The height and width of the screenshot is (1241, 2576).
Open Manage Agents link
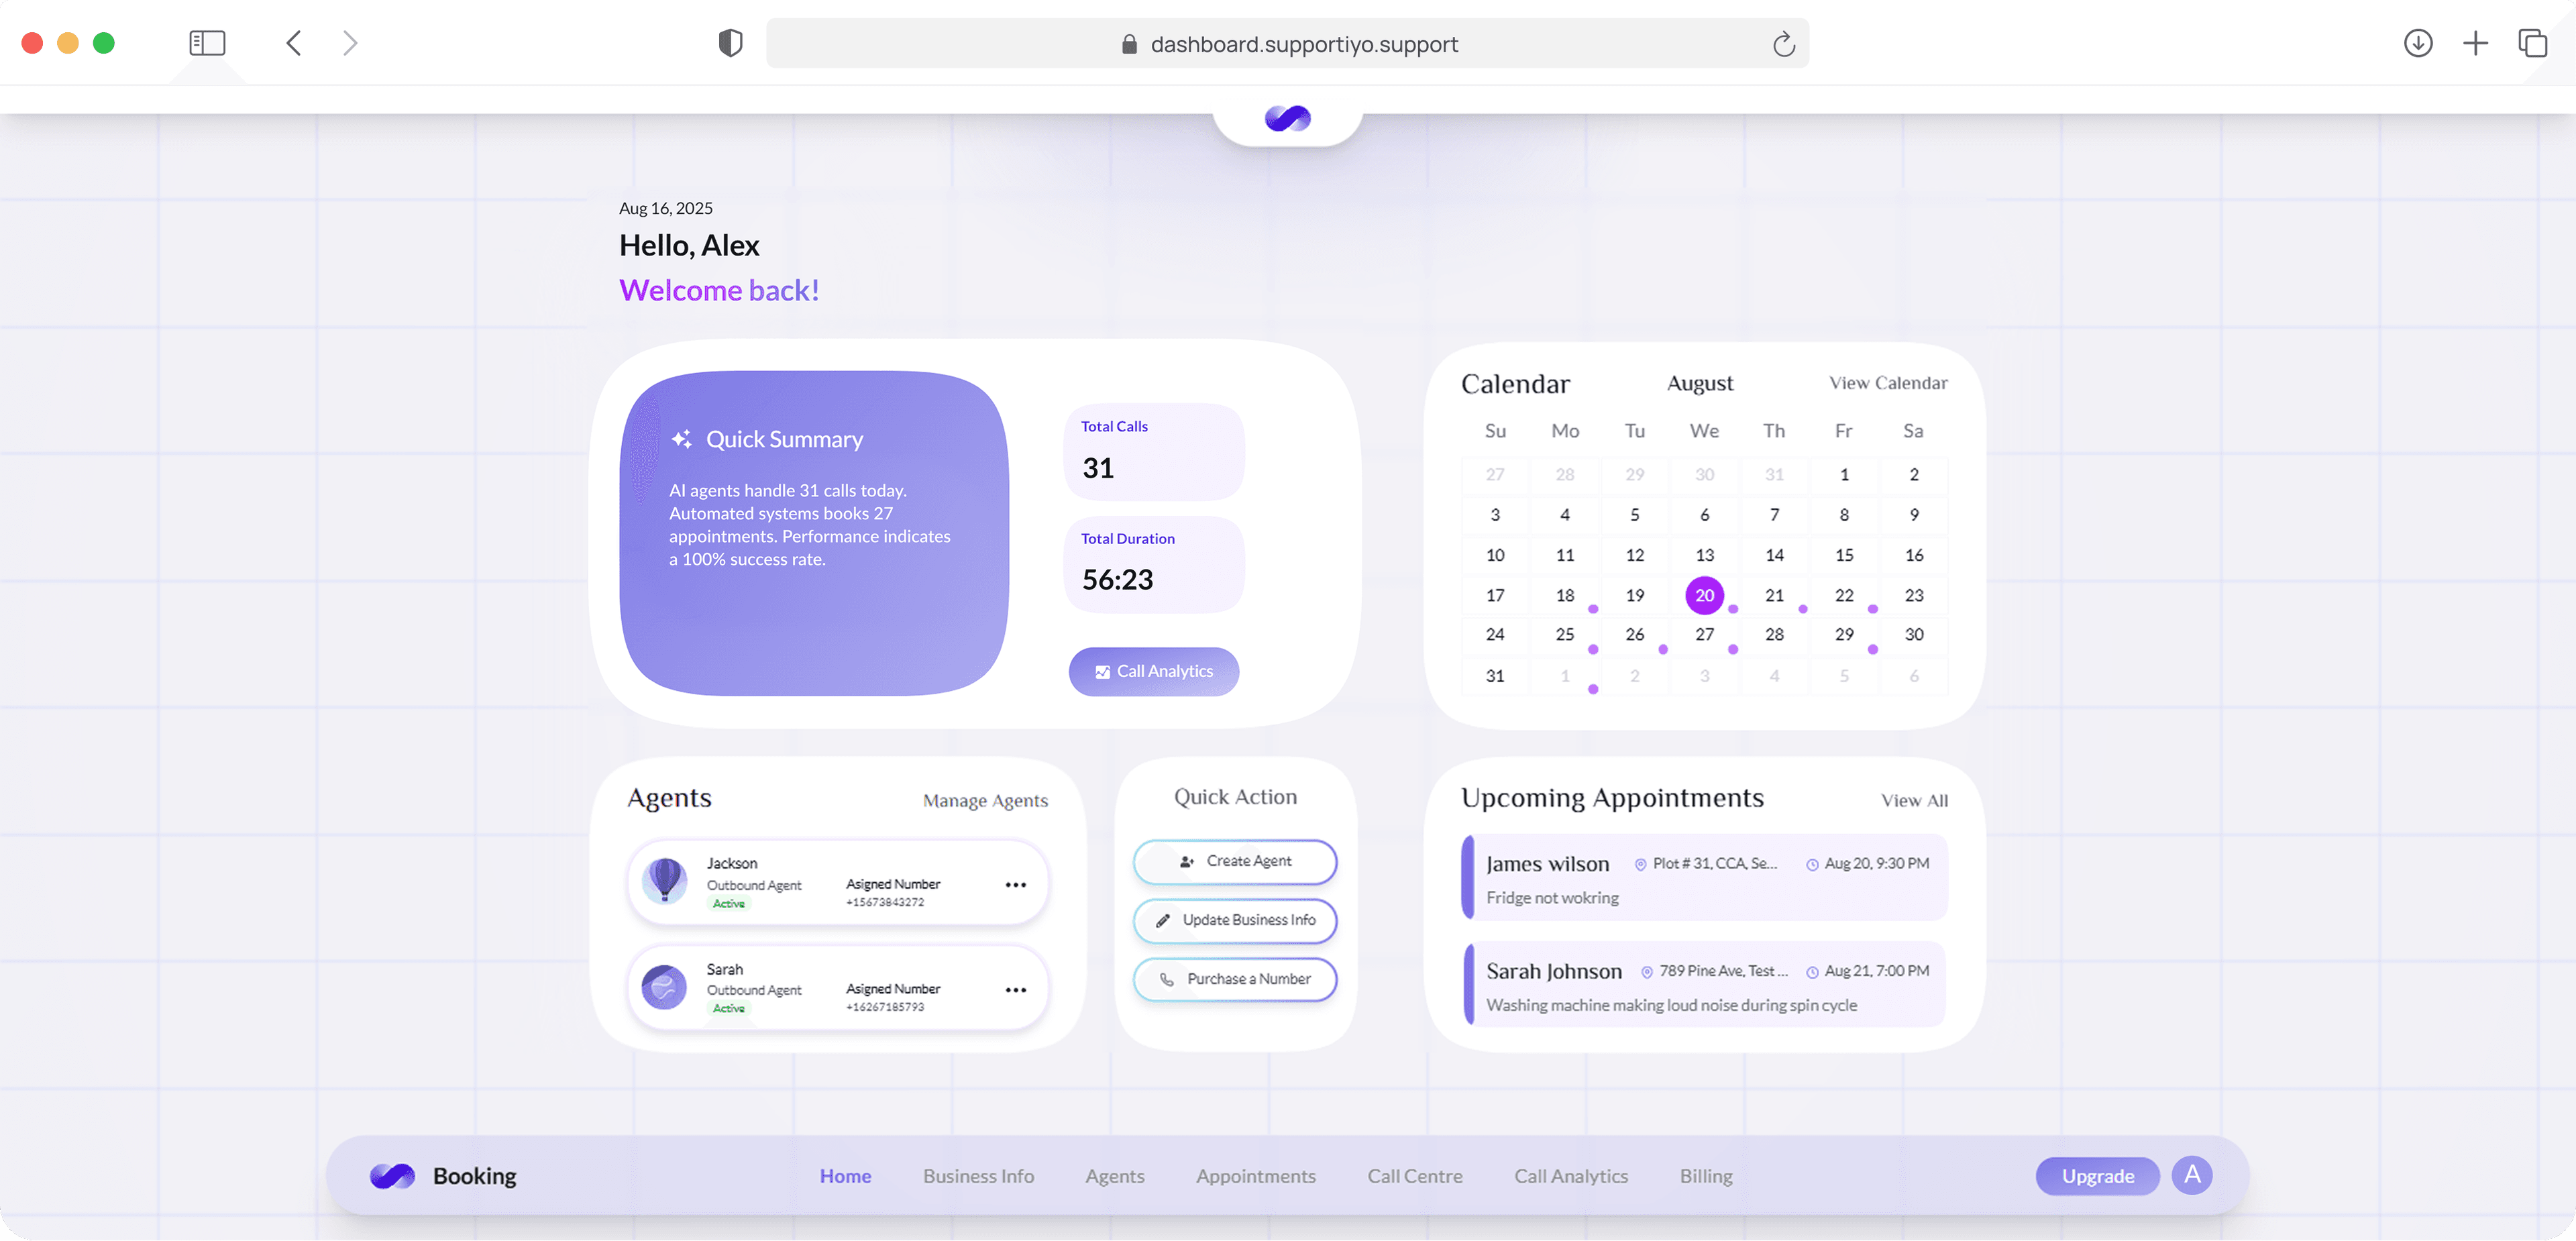click(x=985, y=801)
